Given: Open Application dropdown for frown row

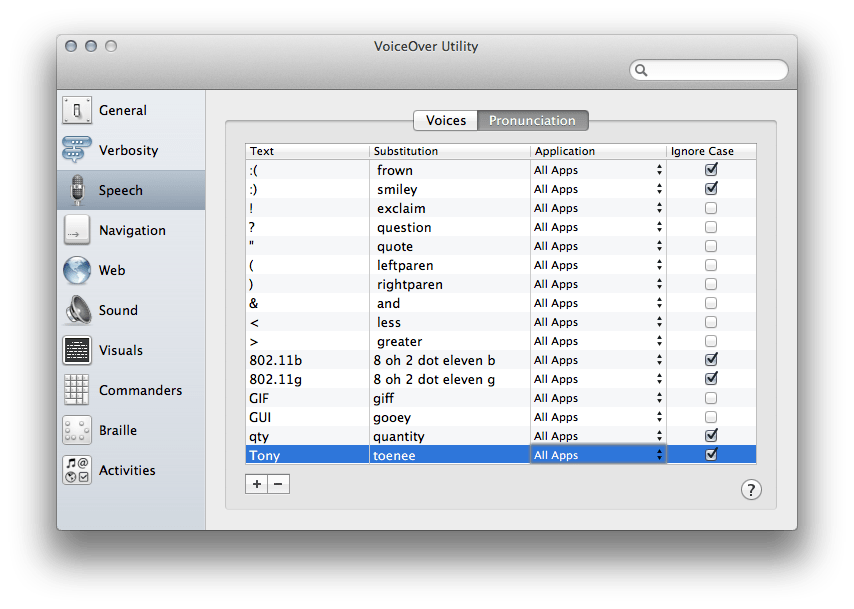Looking at the screenshot, I should (x=598, y=170).
